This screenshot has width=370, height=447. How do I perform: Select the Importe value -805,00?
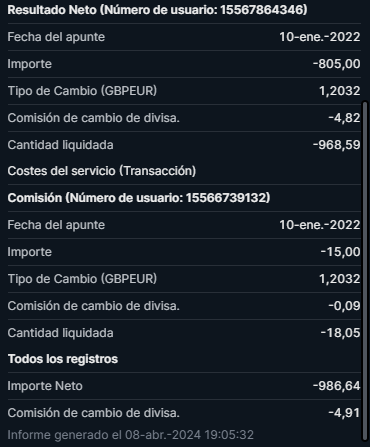click(337, 64)
